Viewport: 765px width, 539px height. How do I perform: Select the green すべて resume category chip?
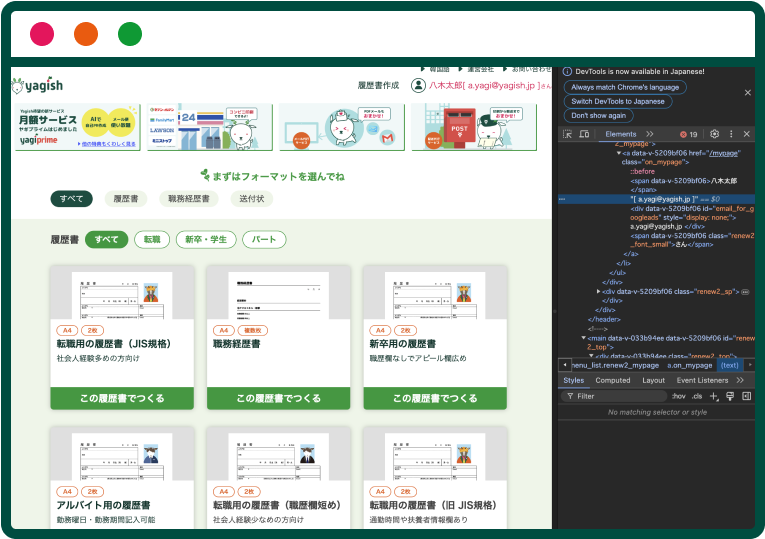pos(106,240)
